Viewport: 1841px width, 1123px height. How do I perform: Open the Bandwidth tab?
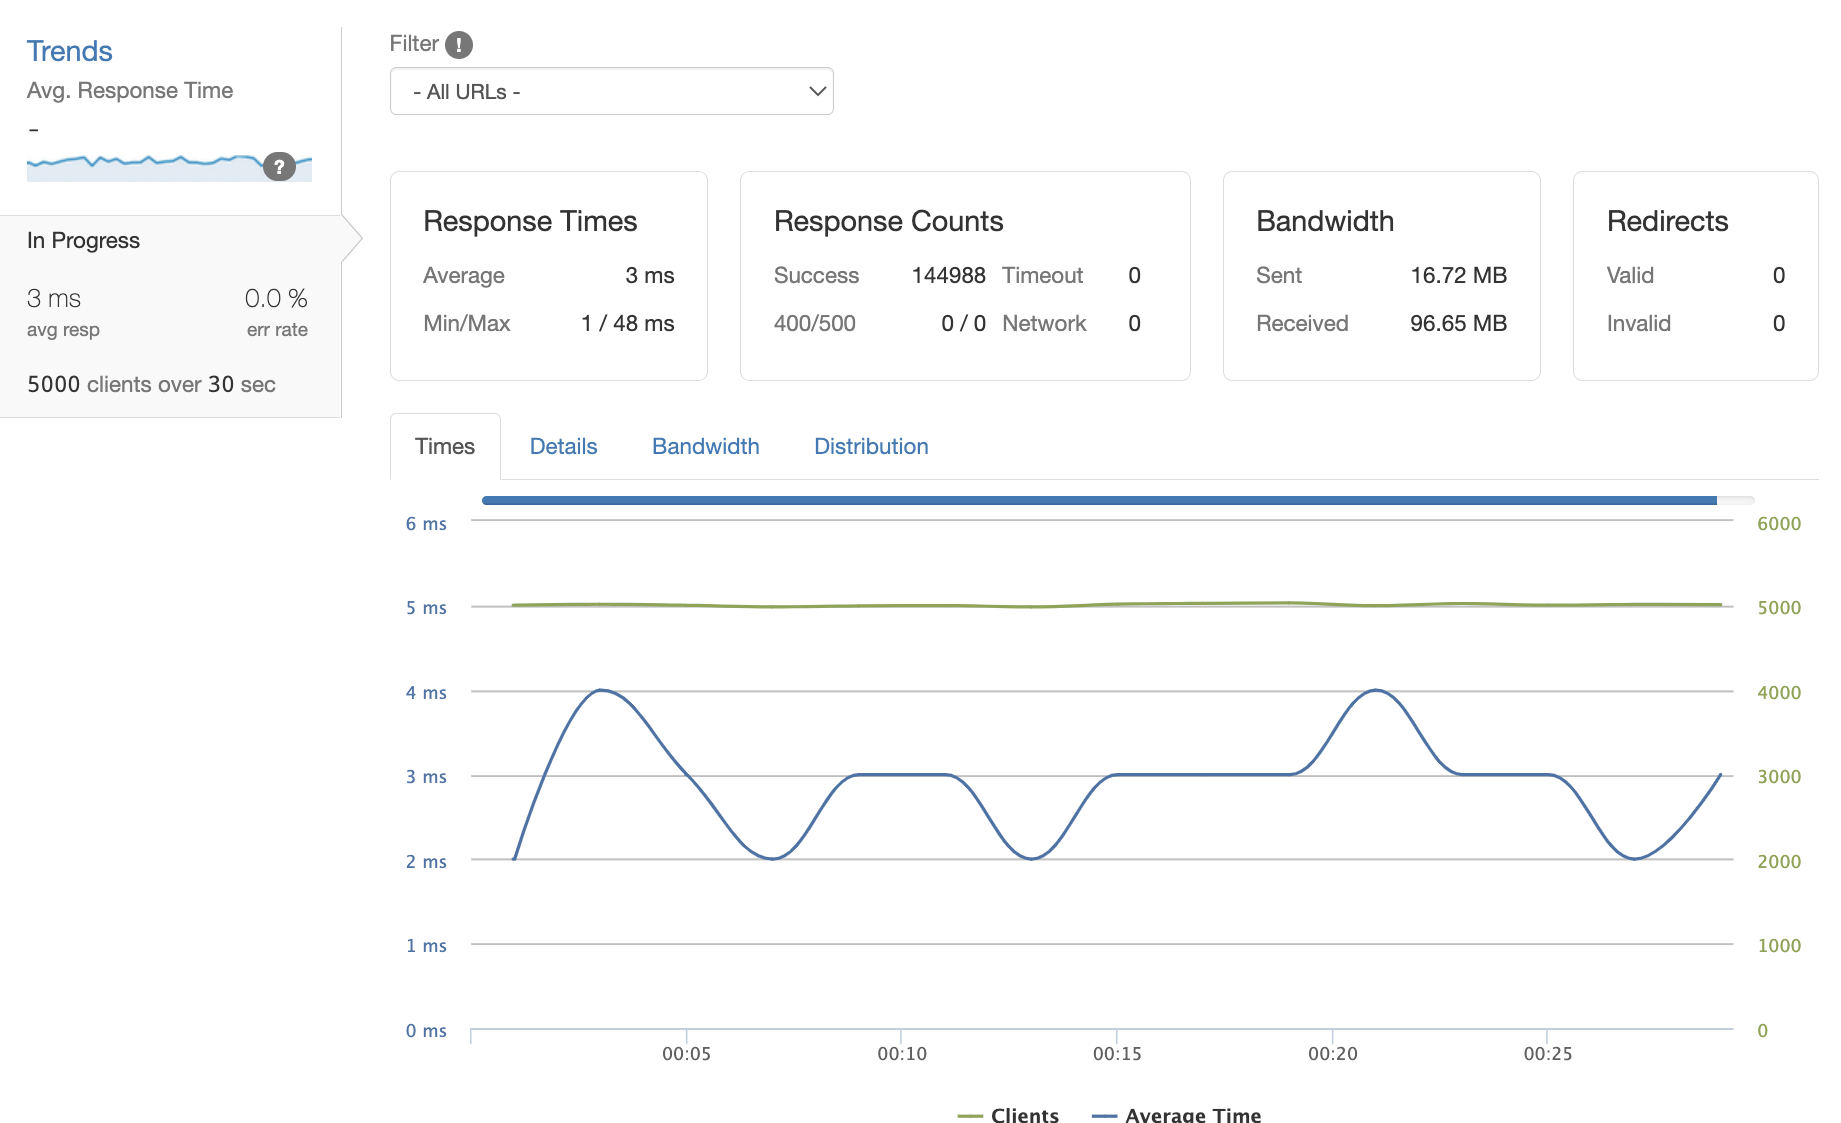pyautogui.click(x=705, y=446)
